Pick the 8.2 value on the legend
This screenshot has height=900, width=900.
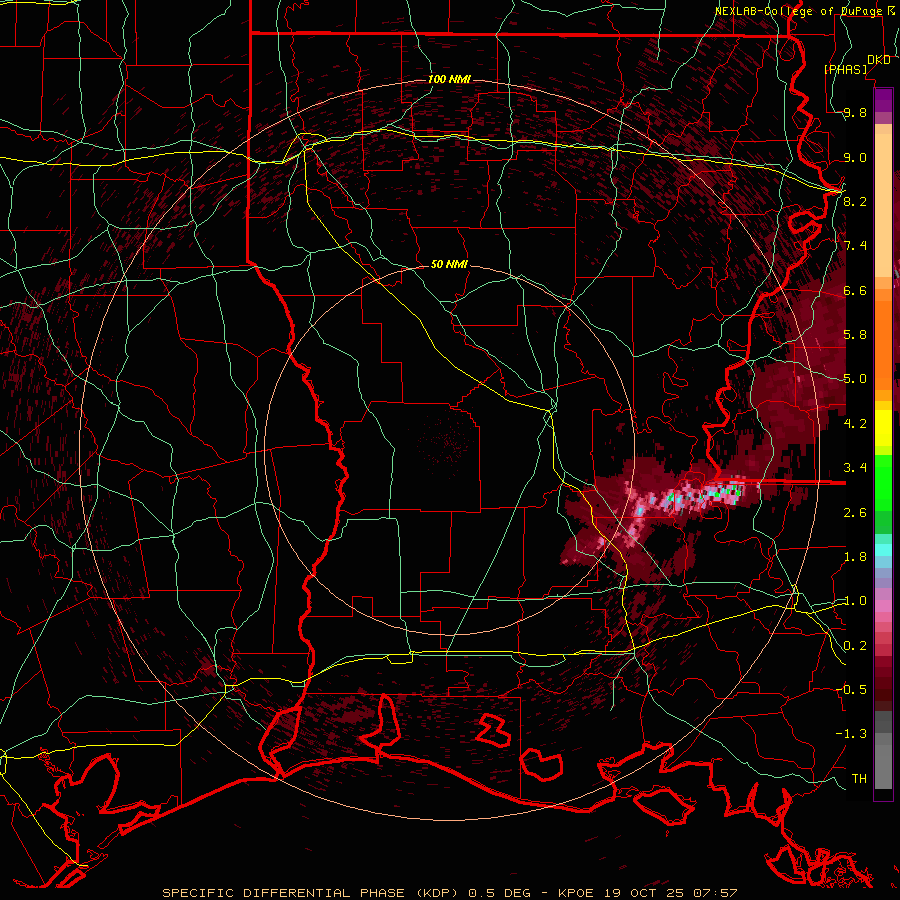855,201
